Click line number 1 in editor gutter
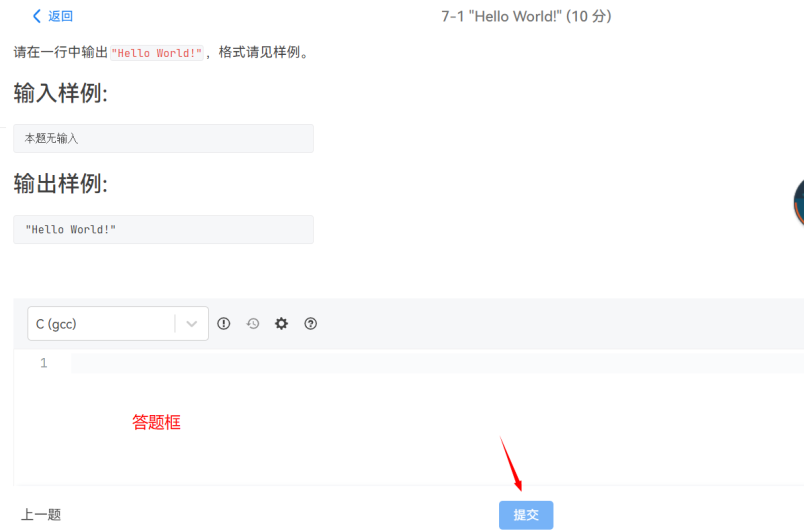The image size is (805, 532). click(43, 363)
